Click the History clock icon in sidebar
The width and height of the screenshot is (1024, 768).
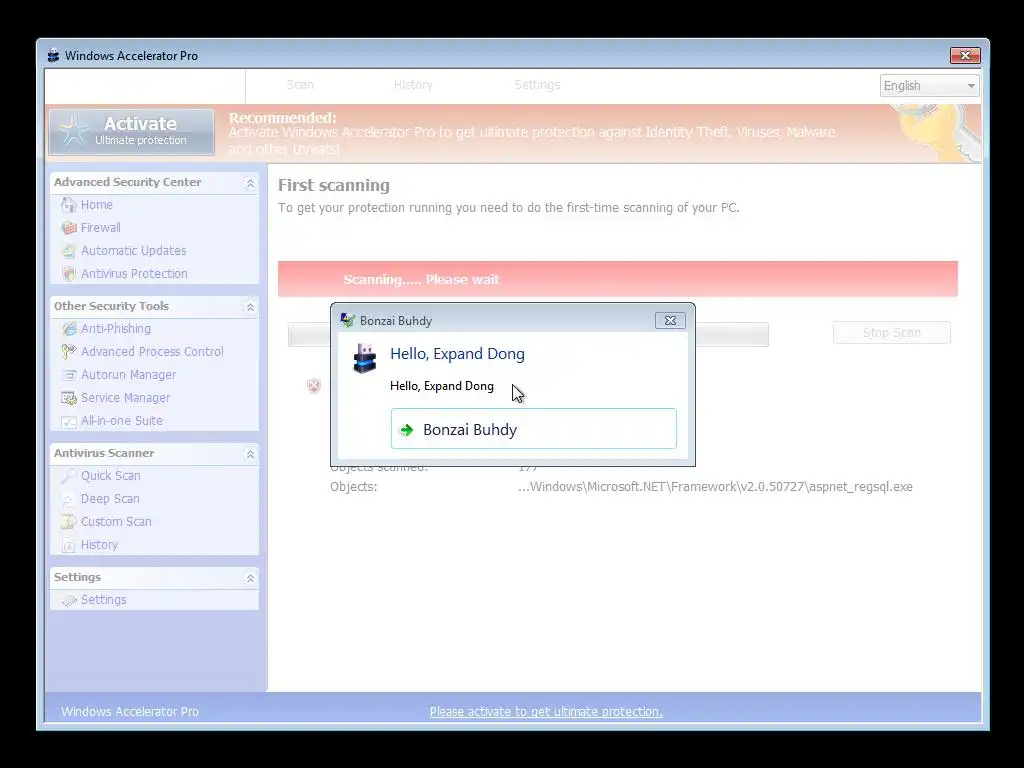point(69,545)
